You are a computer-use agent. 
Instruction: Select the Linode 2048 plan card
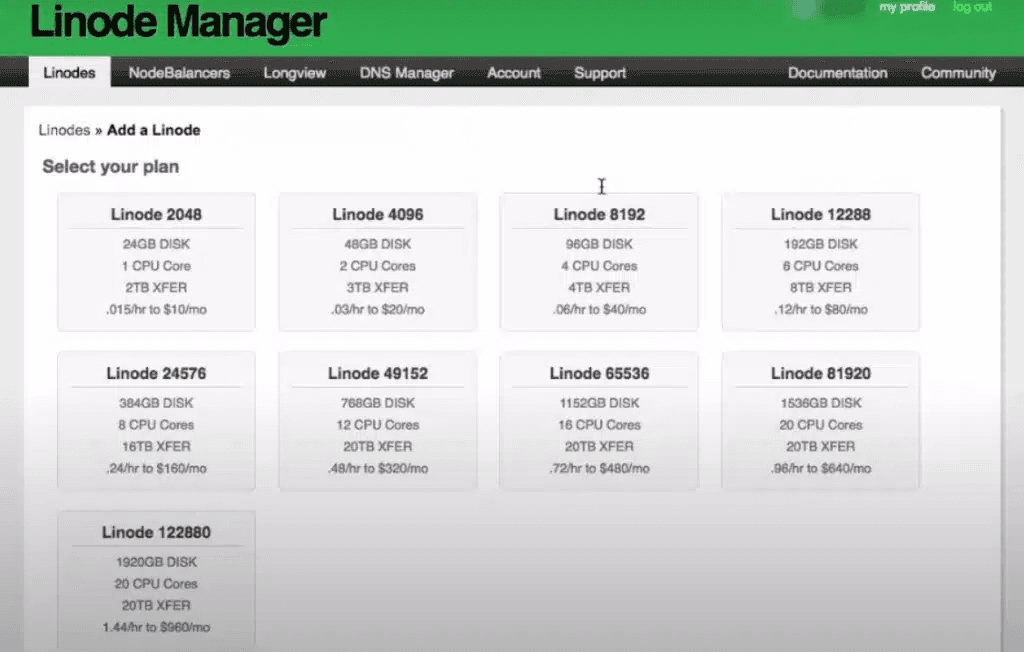[156, 262]
